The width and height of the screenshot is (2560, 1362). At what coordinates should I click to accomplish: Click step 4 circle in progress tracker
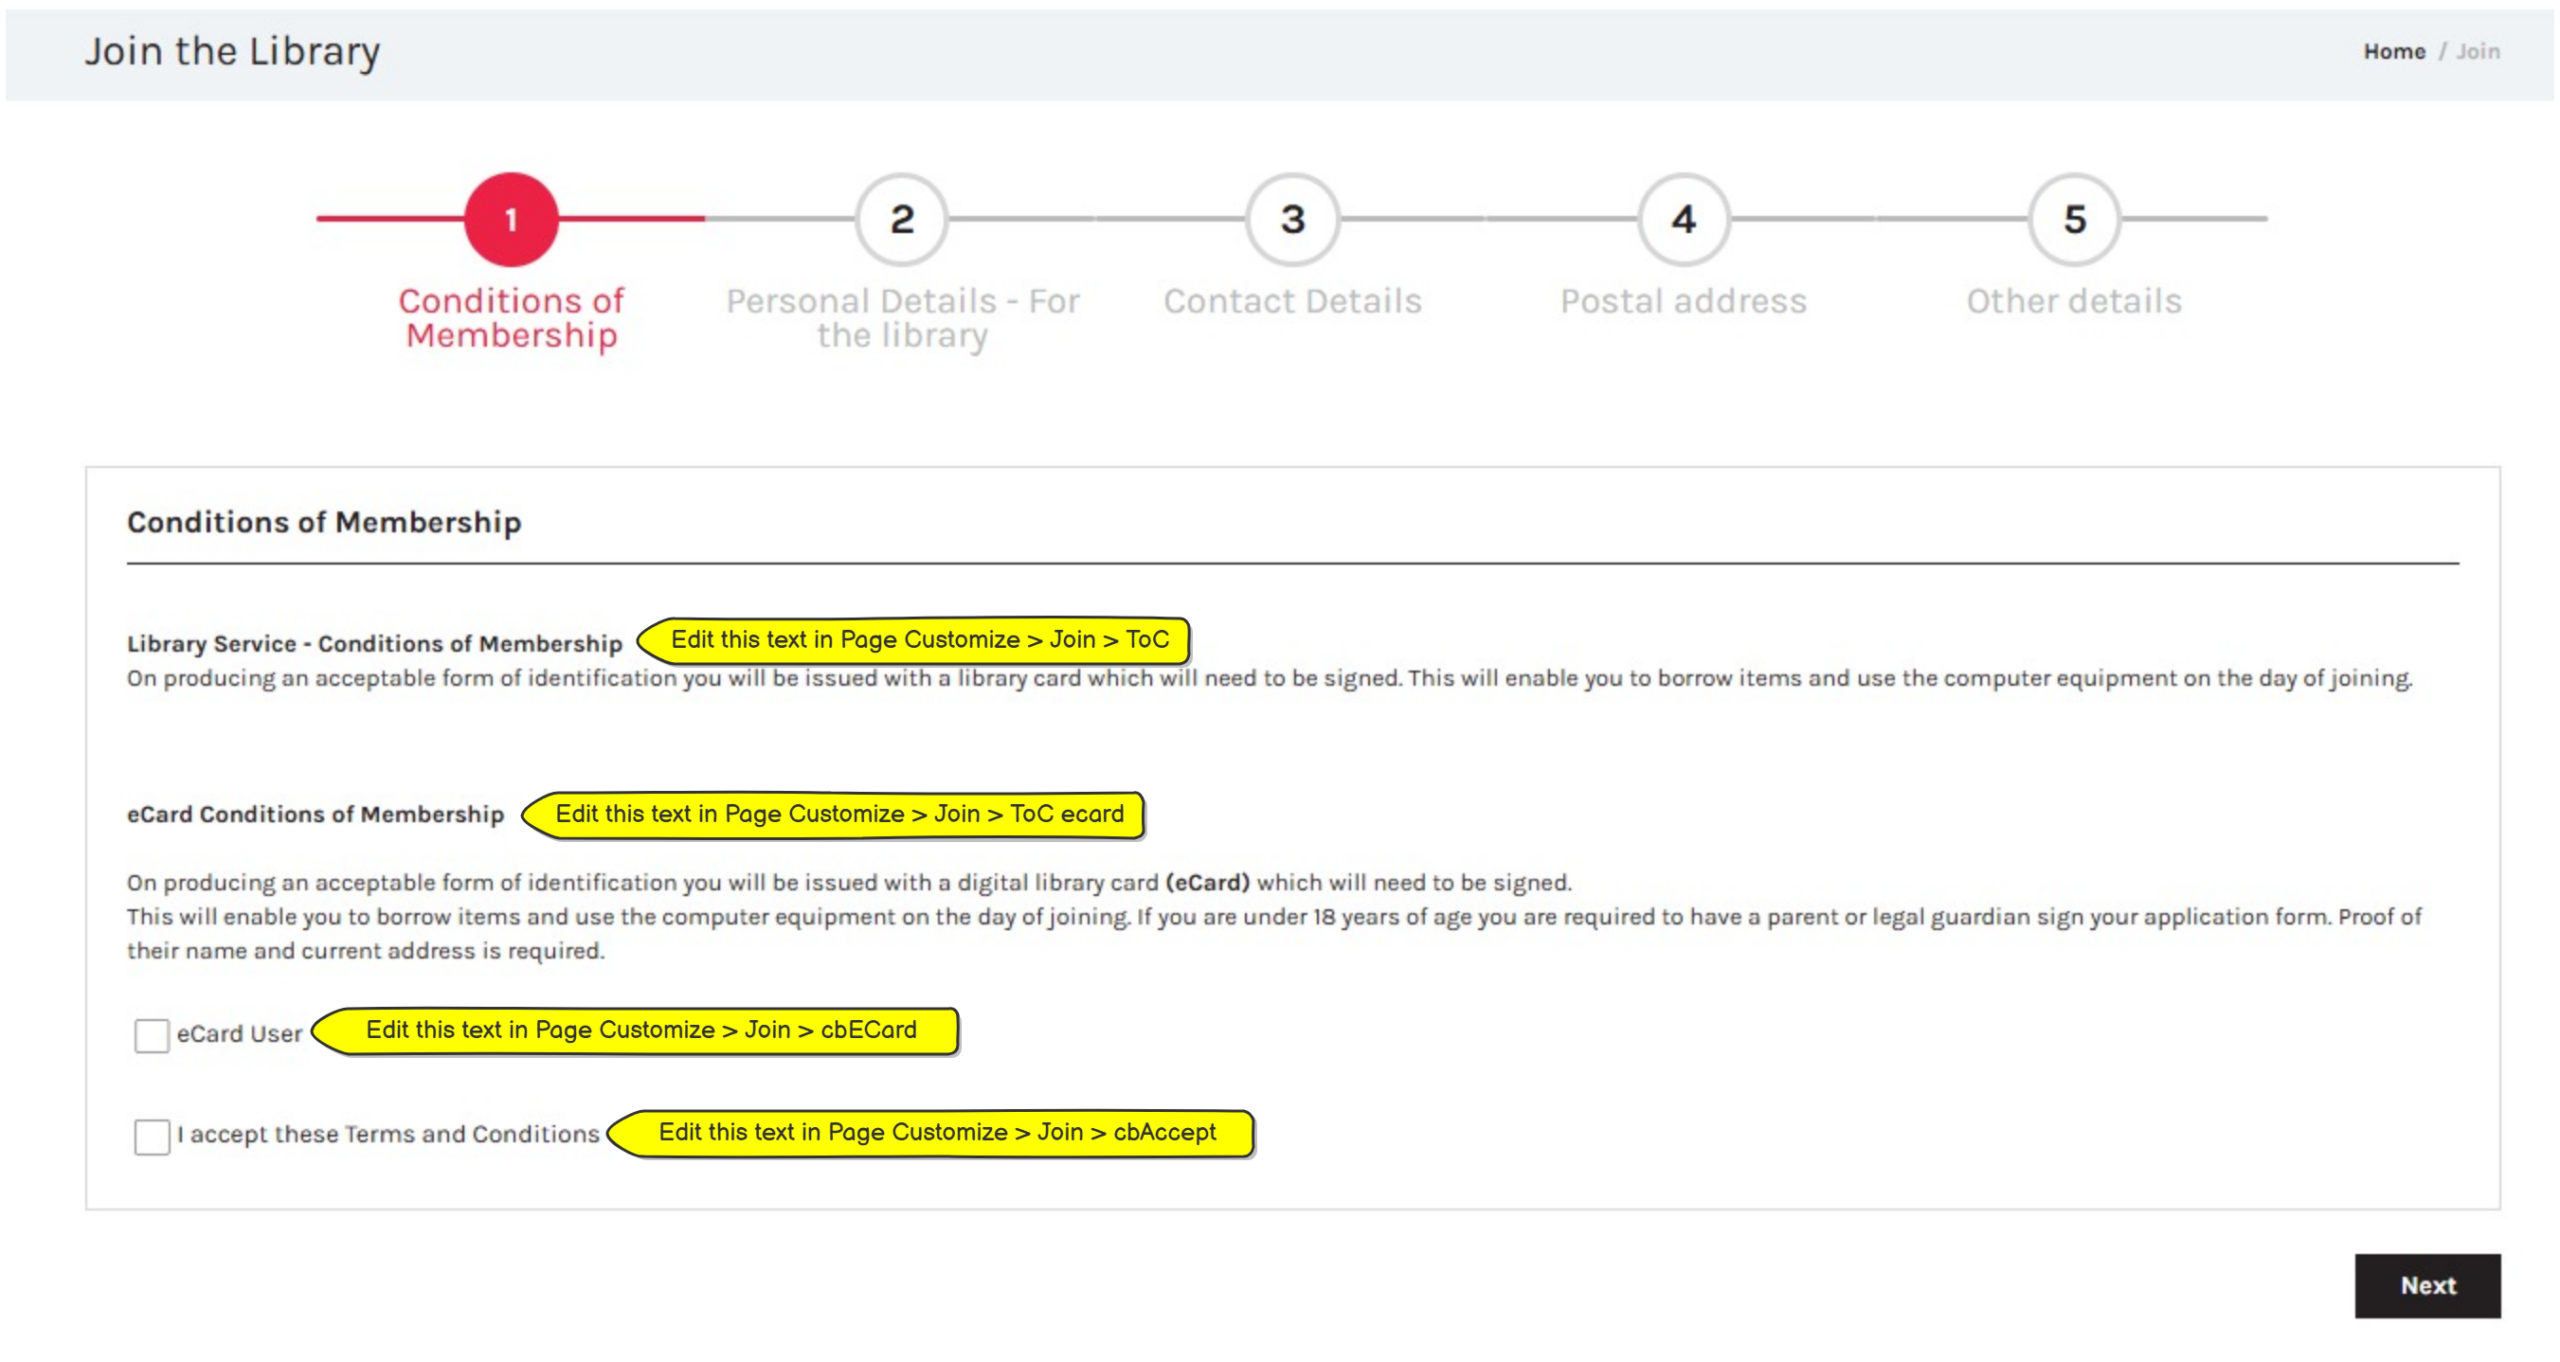(x=1684, y=219)
